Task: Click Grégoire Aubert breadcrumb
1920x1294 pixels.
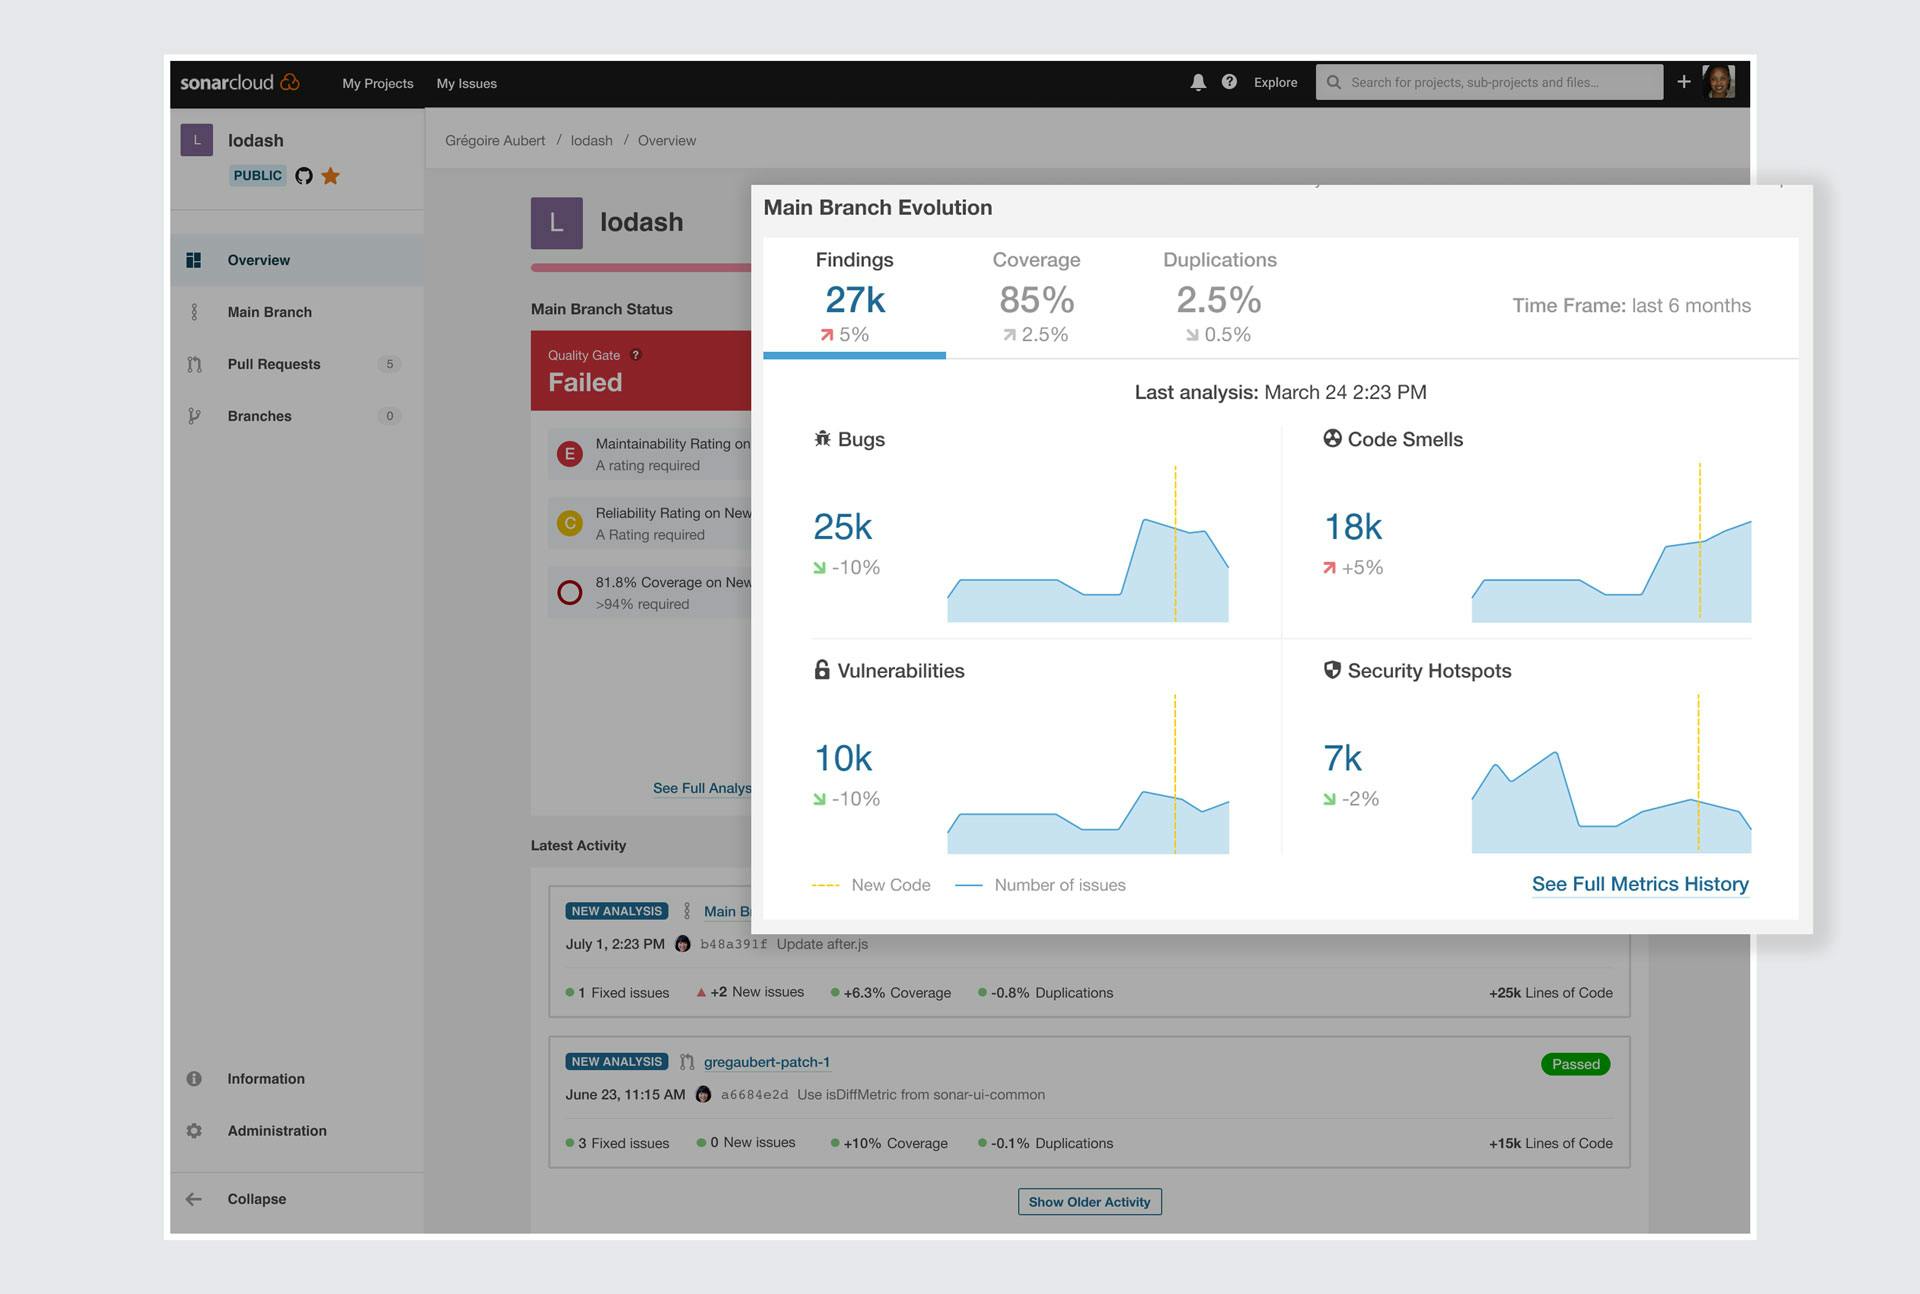Action: coord(495,141)
